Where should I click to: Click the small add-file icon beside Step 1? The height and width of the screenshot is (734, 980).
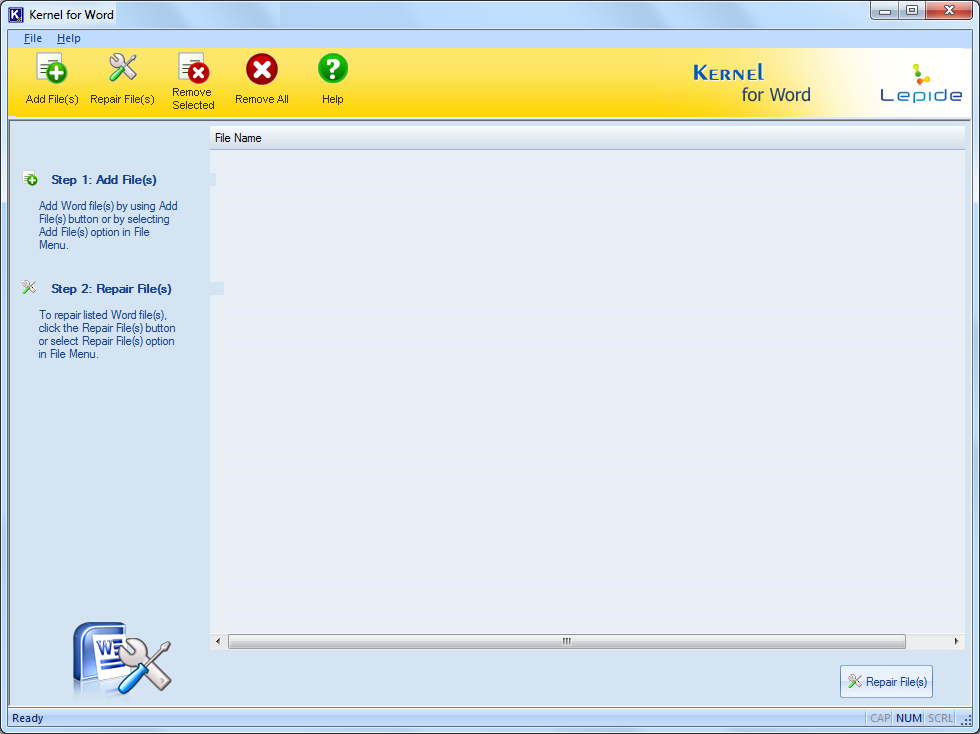(30, 178)
